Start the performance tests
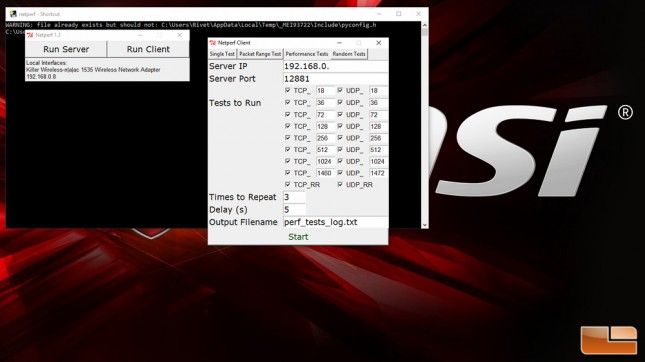Viewport: 645px width, 362px height. point(298,237)
